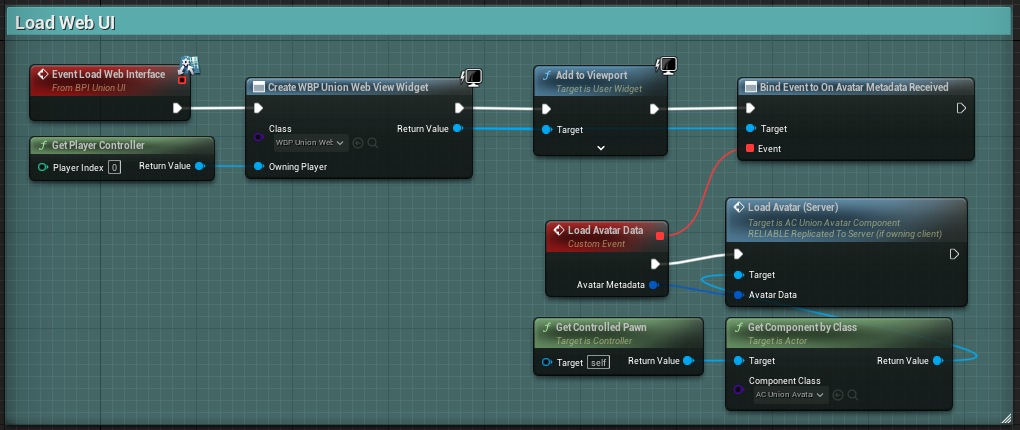Click the browse magnifier beside AC Union Avatar class
The width and height of the screenshot is (1020, 430).
point(853,395)
